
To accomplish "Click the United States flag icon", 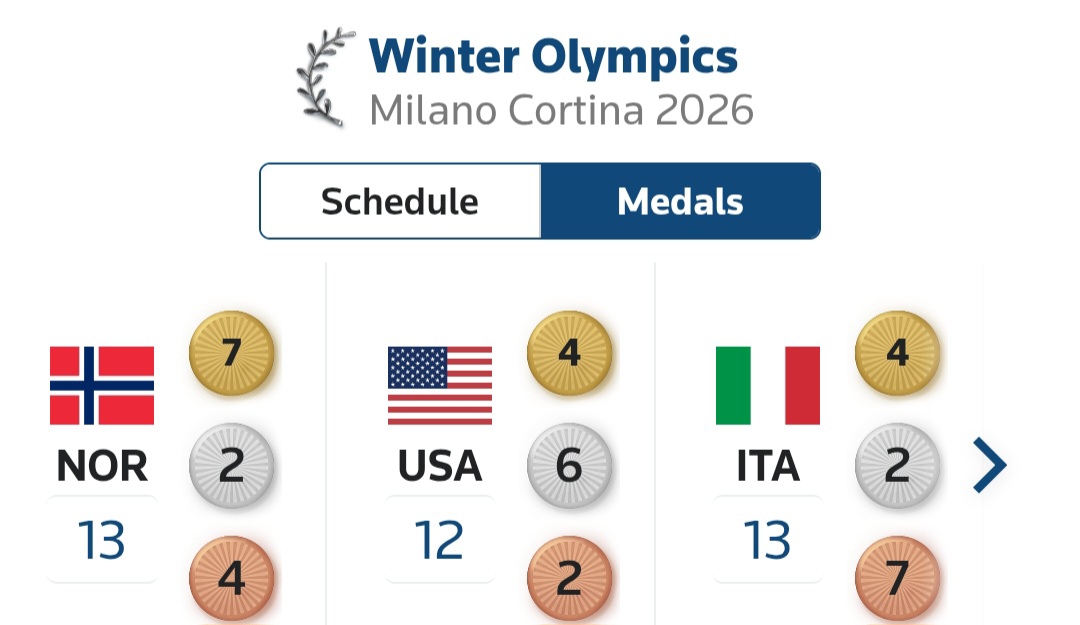I will click(x=440, y=385).
